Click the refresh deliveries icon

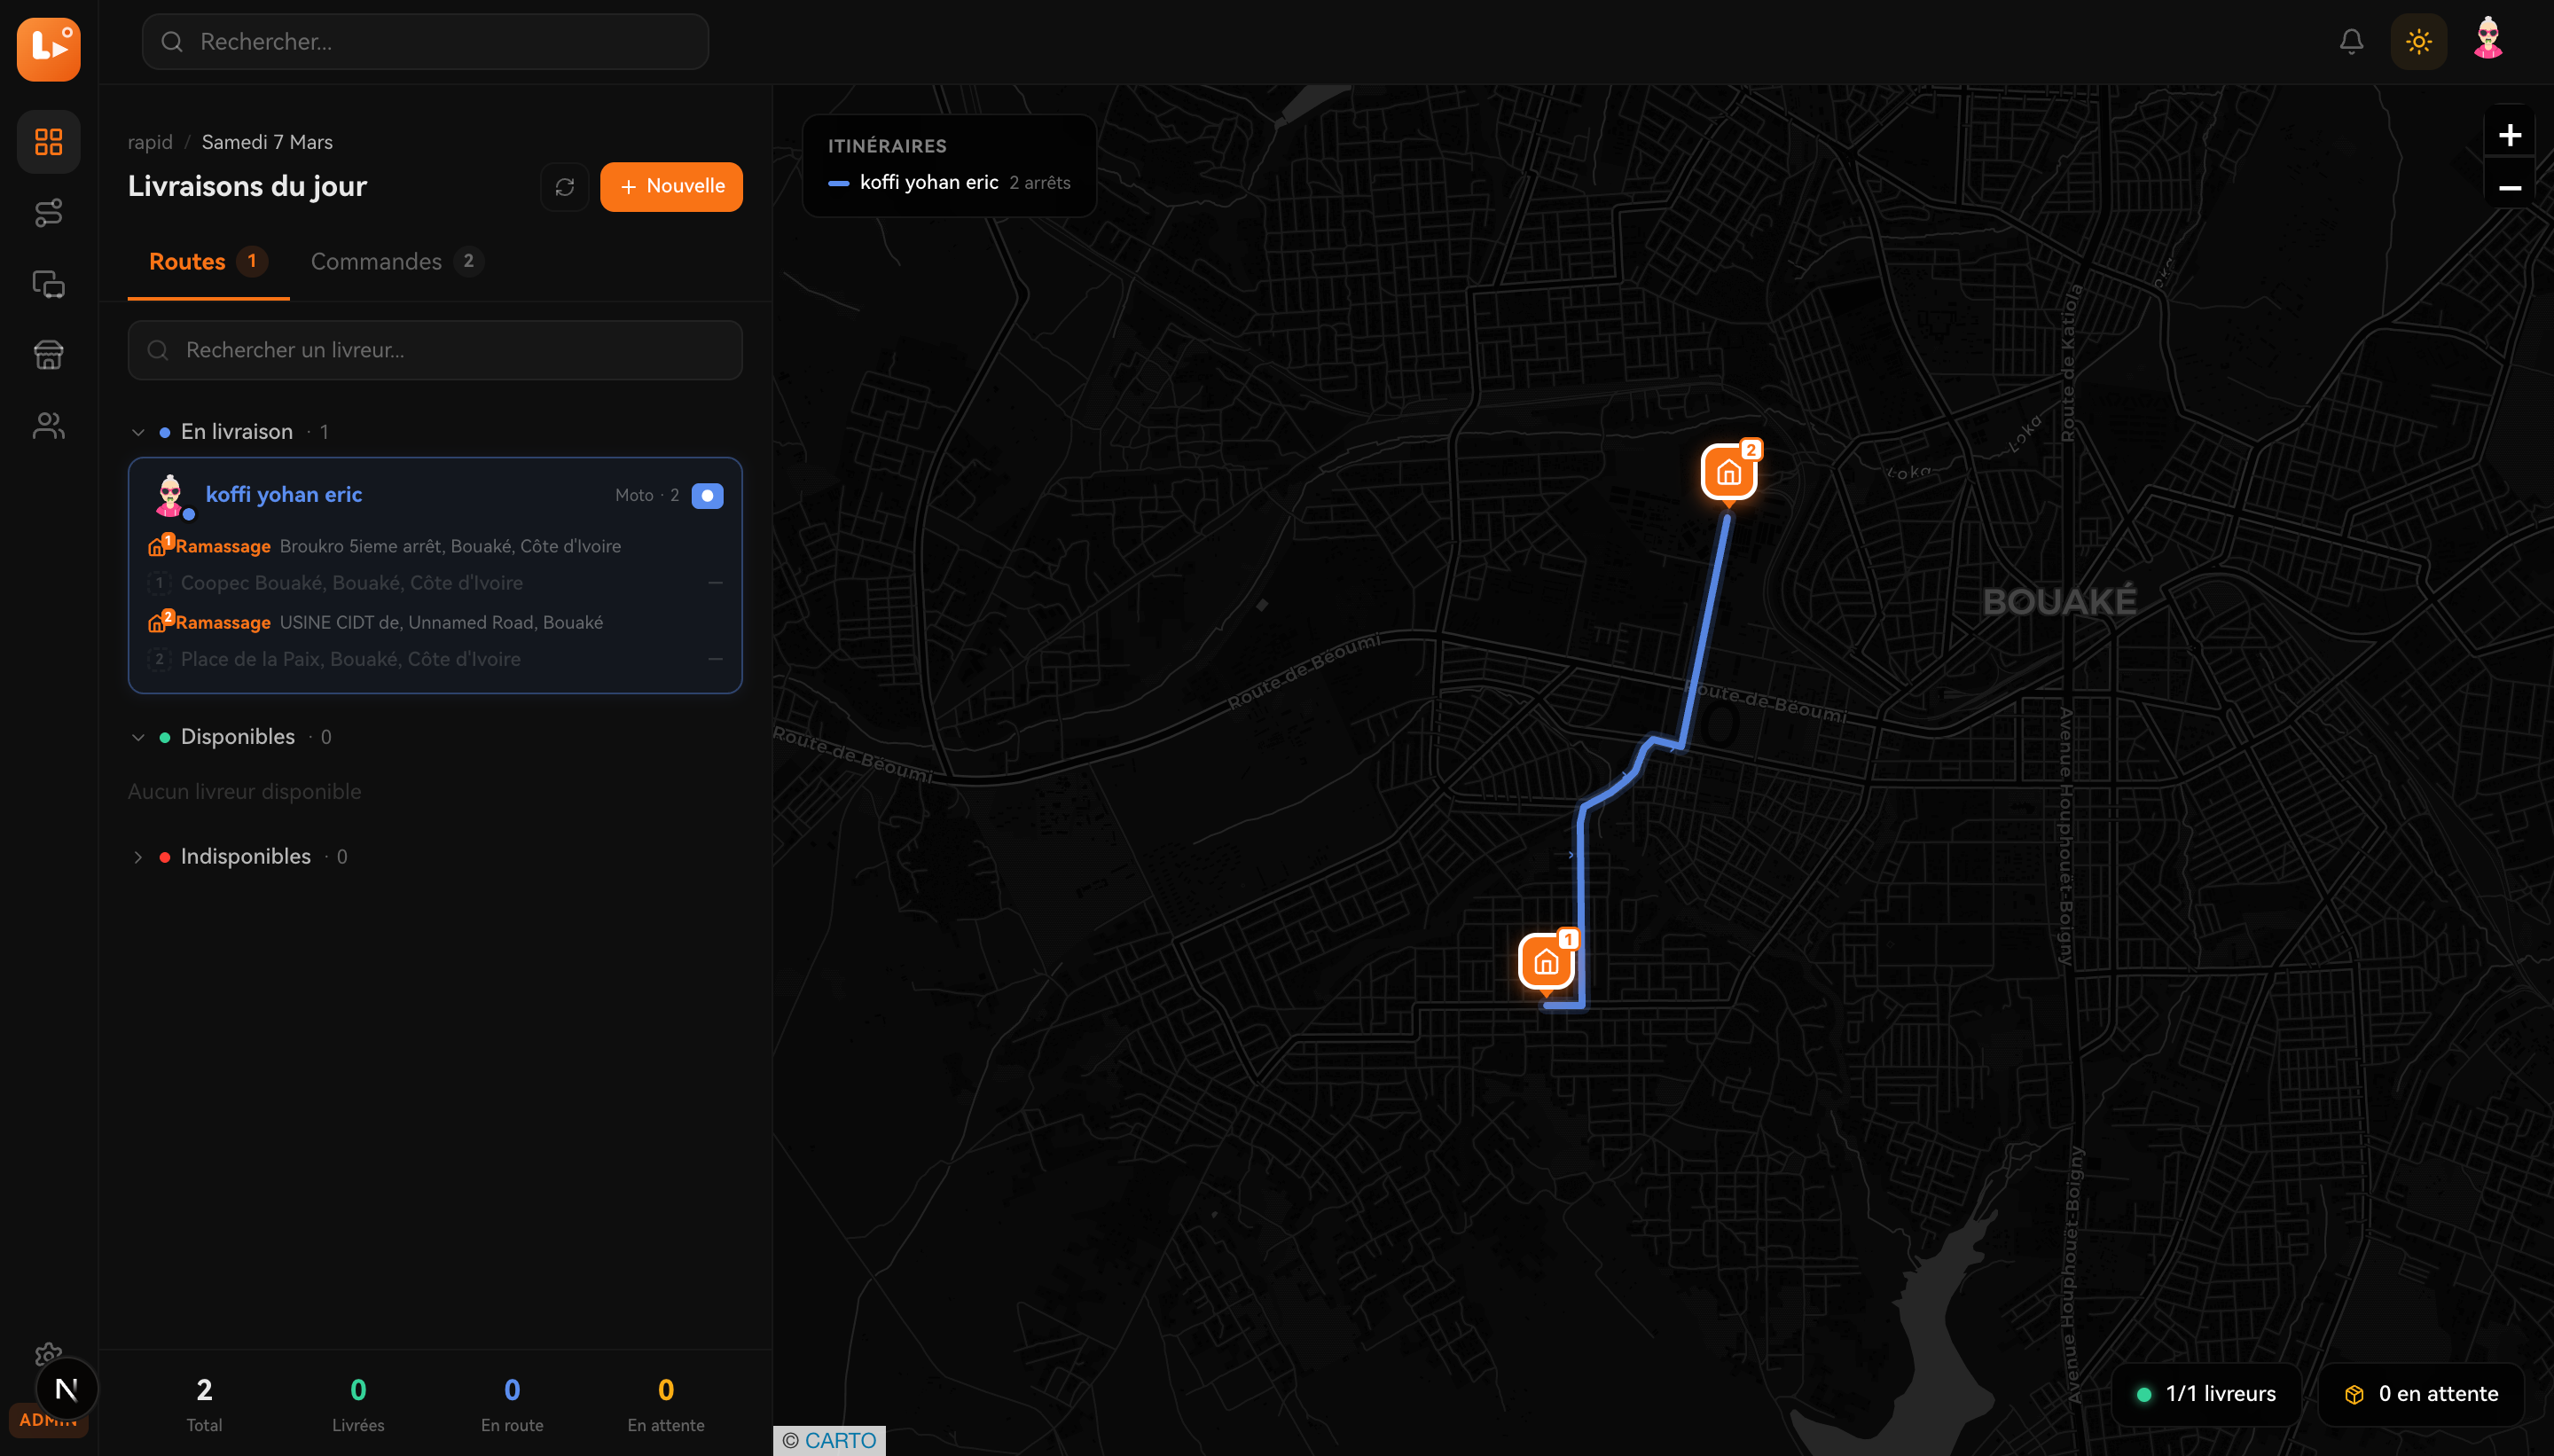(x=564, y=187)
